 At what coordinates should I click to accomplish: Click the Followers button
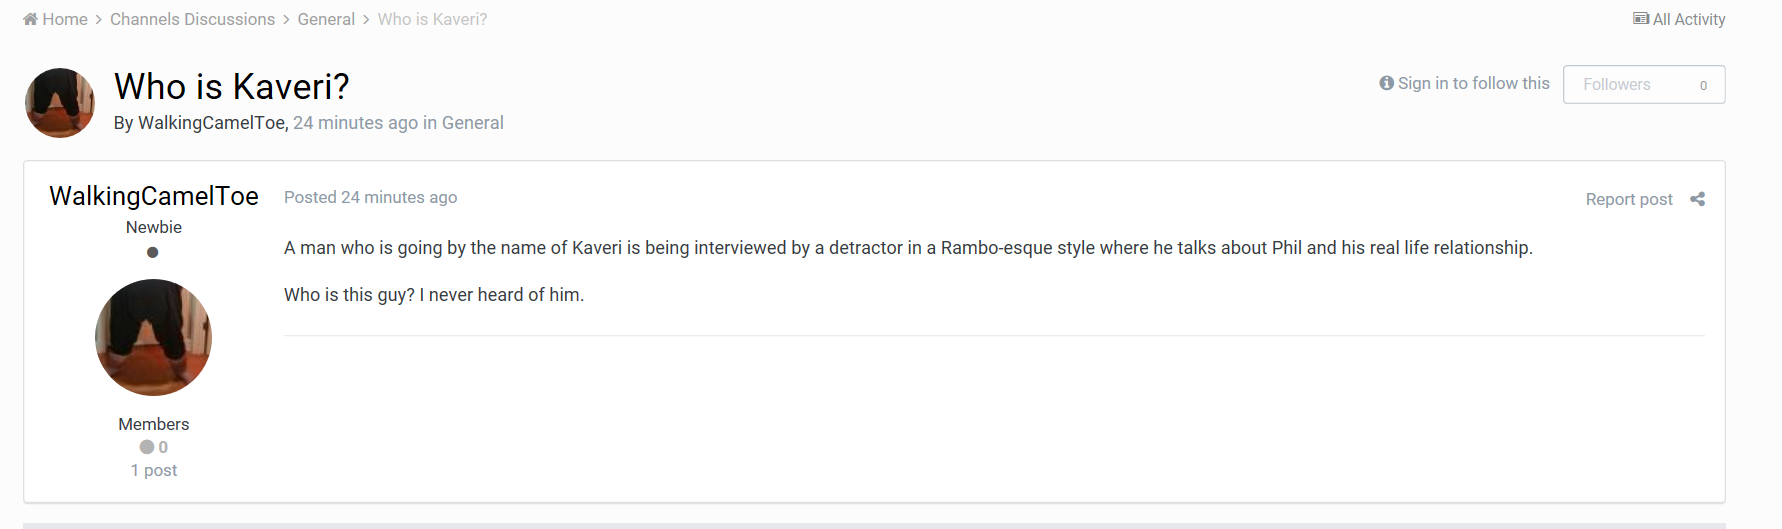tap(1644, 84)
